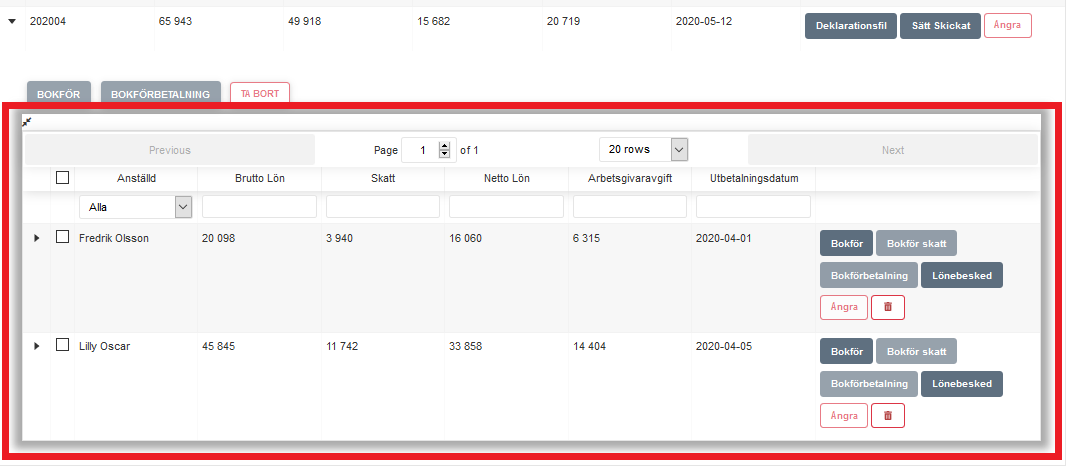Image resolution: width=1067 pixels, height=466 pixels.
Task: Expand the Lilly Oscar row details
Action: tap(37, 346)
